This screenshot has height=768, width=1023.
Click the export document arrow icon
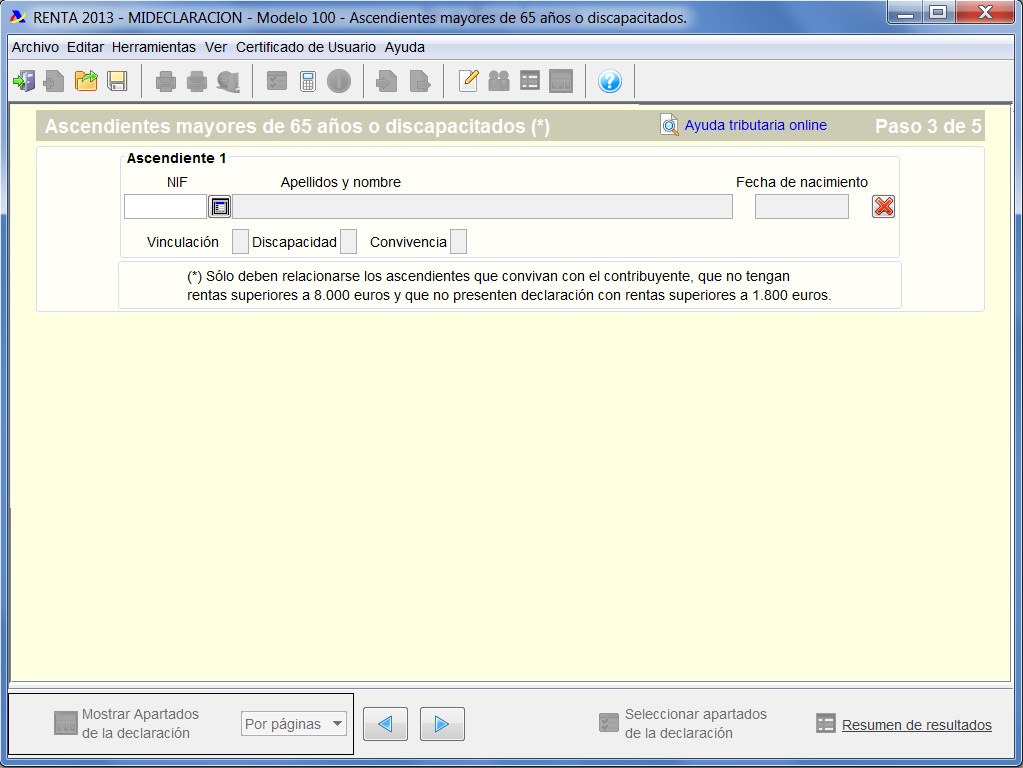click(420, 82)
